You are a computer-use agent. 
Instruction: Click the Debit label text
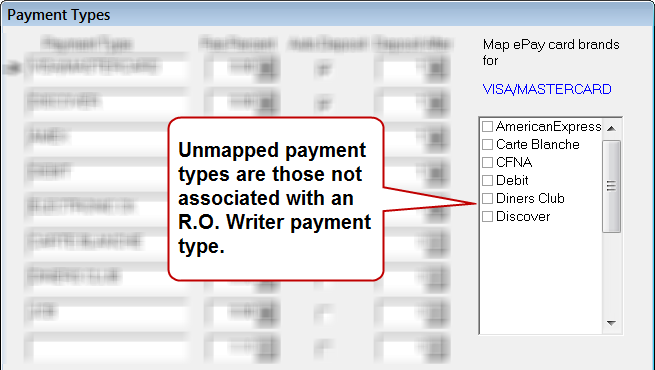[512, 180]
